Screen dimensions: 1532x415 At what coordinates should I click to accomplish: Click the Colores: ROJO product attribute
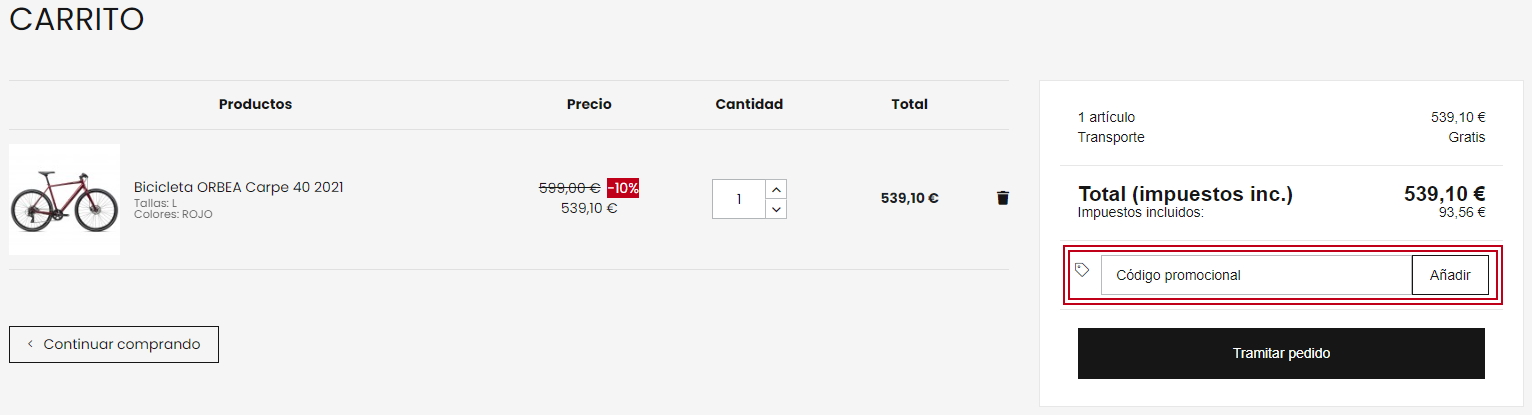pyautogui.click(x=173, y=214)
